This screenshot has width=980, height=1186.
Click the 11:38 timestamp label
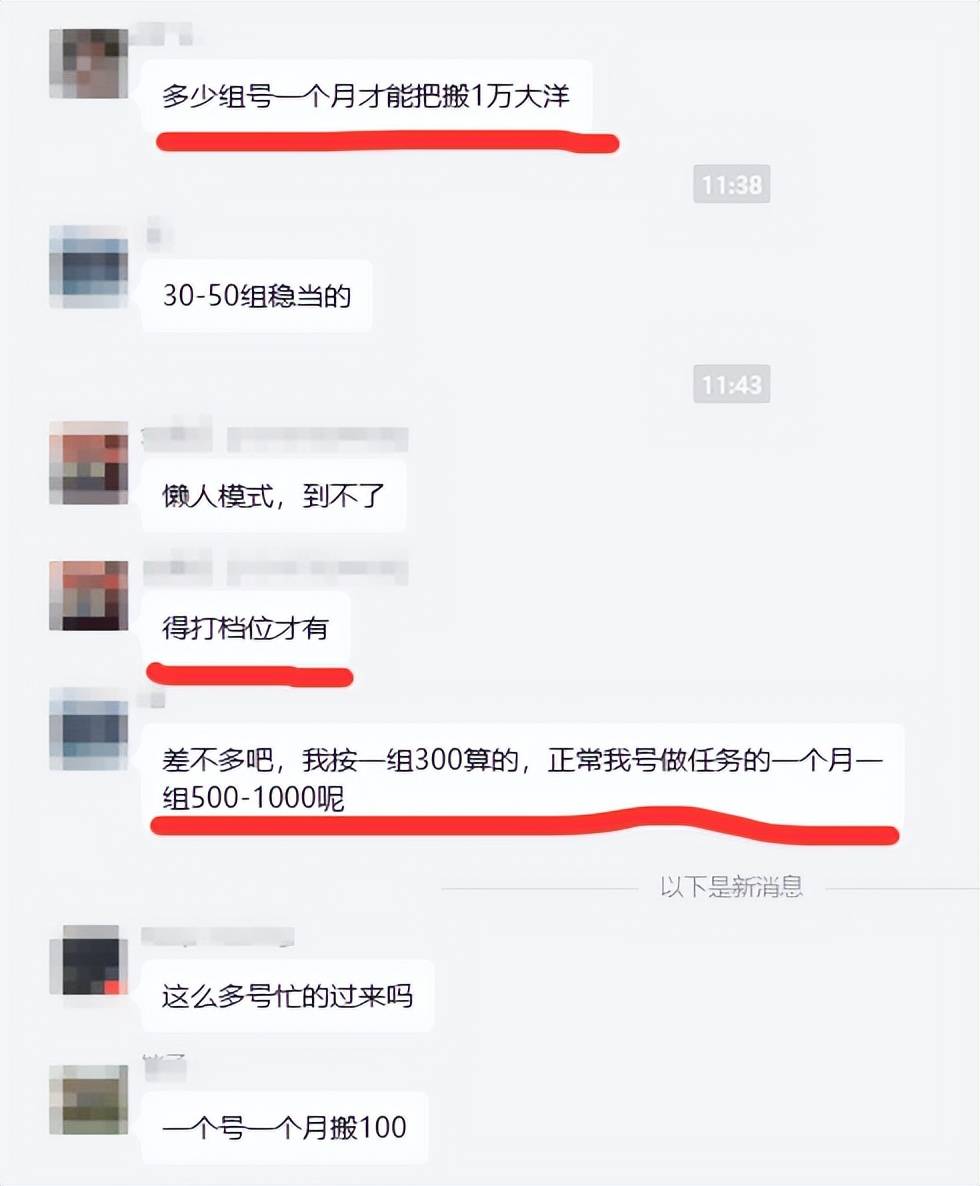(731, 184)
